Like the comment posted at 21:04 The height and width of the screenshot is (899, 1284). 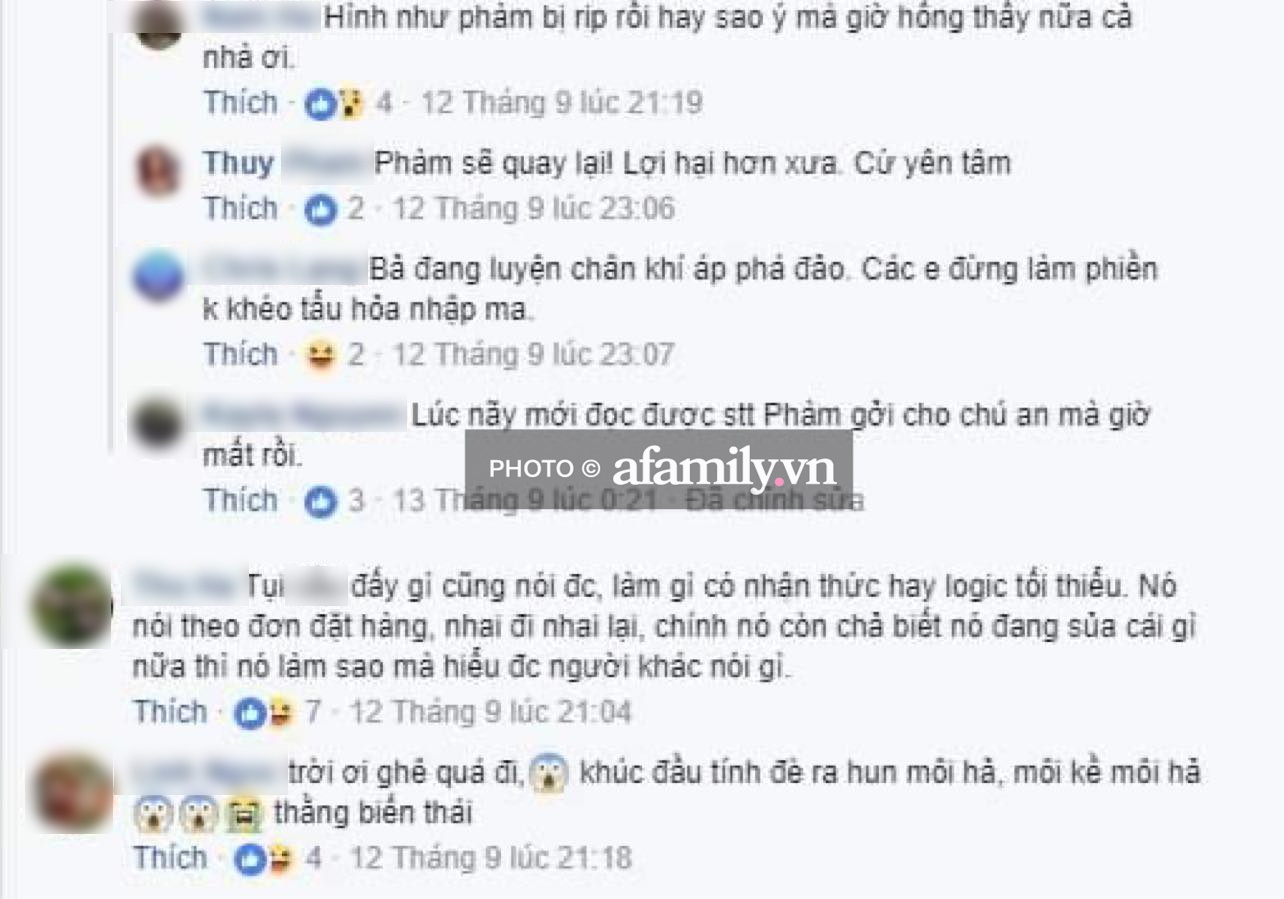(171, 713)
